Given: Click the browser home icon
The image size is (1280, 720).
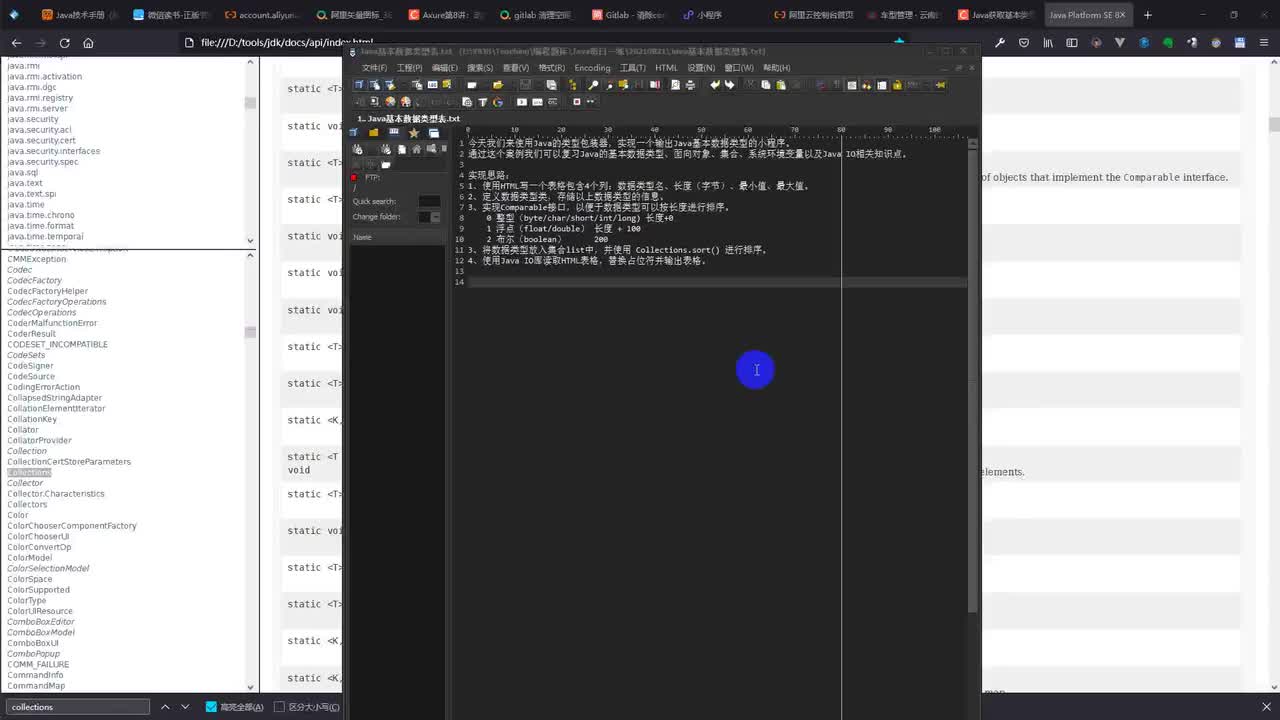Looking at the screenshot, I should tap(88, 43).
